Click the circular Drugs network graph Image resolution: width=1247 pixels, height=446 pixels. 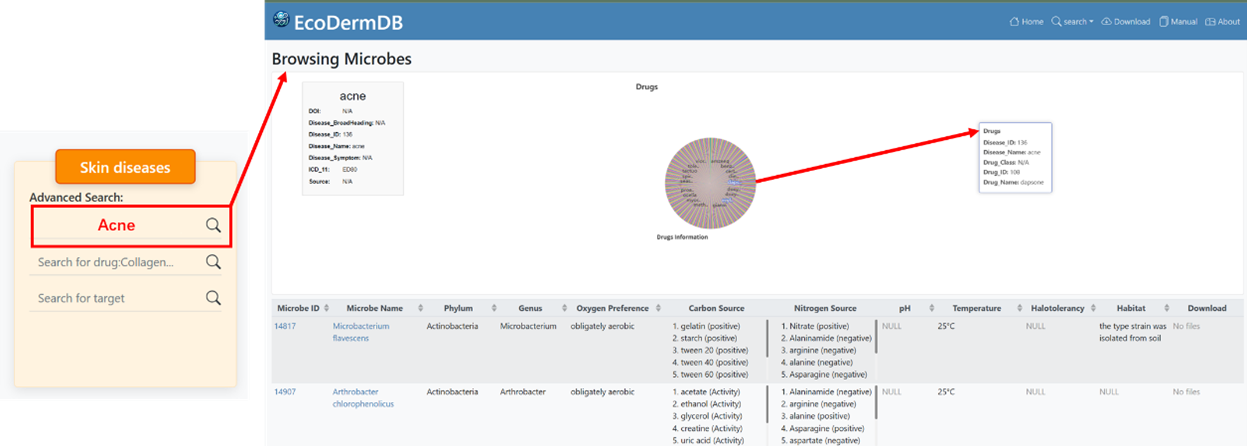(x=710, y=178)
